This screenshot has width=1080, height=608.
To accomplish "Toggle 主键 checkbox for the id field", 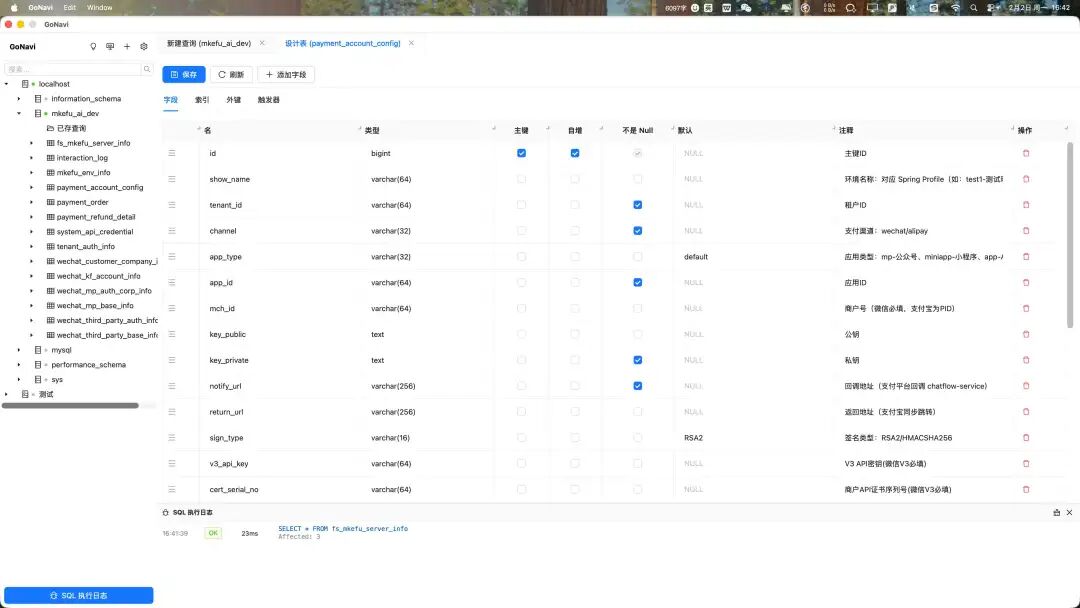I will pos(521,152).
